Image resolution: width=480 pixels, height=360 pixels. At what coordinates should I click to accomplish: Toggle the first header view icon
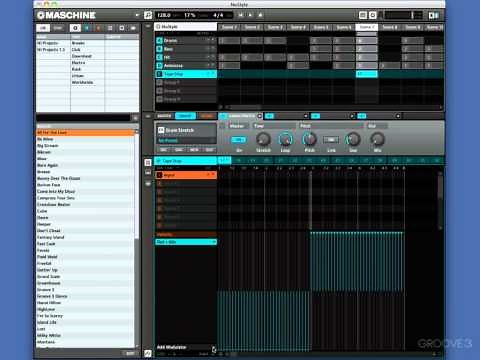pos(363,15)
